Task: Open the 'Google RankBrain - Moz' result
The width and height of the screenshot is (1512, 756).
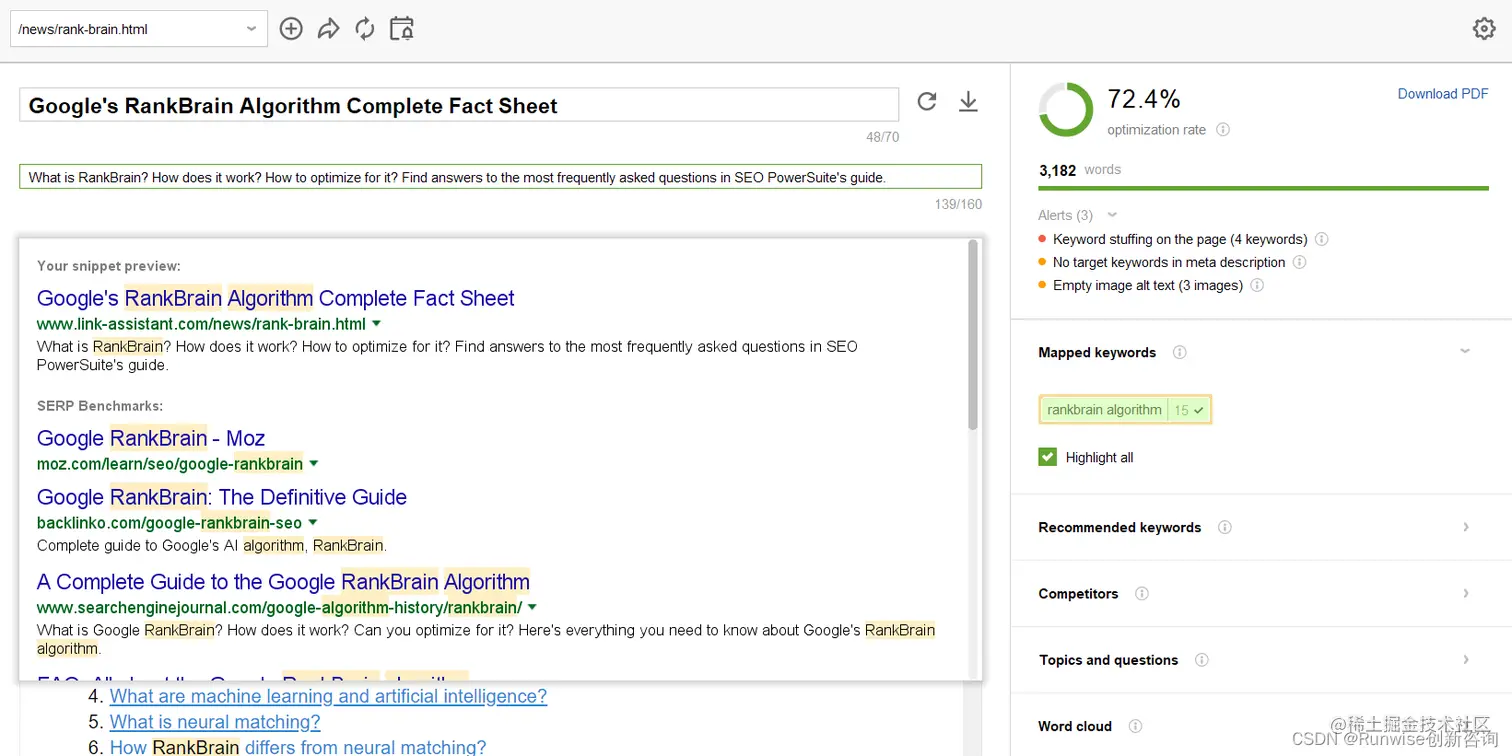Action: pos(151,438)
